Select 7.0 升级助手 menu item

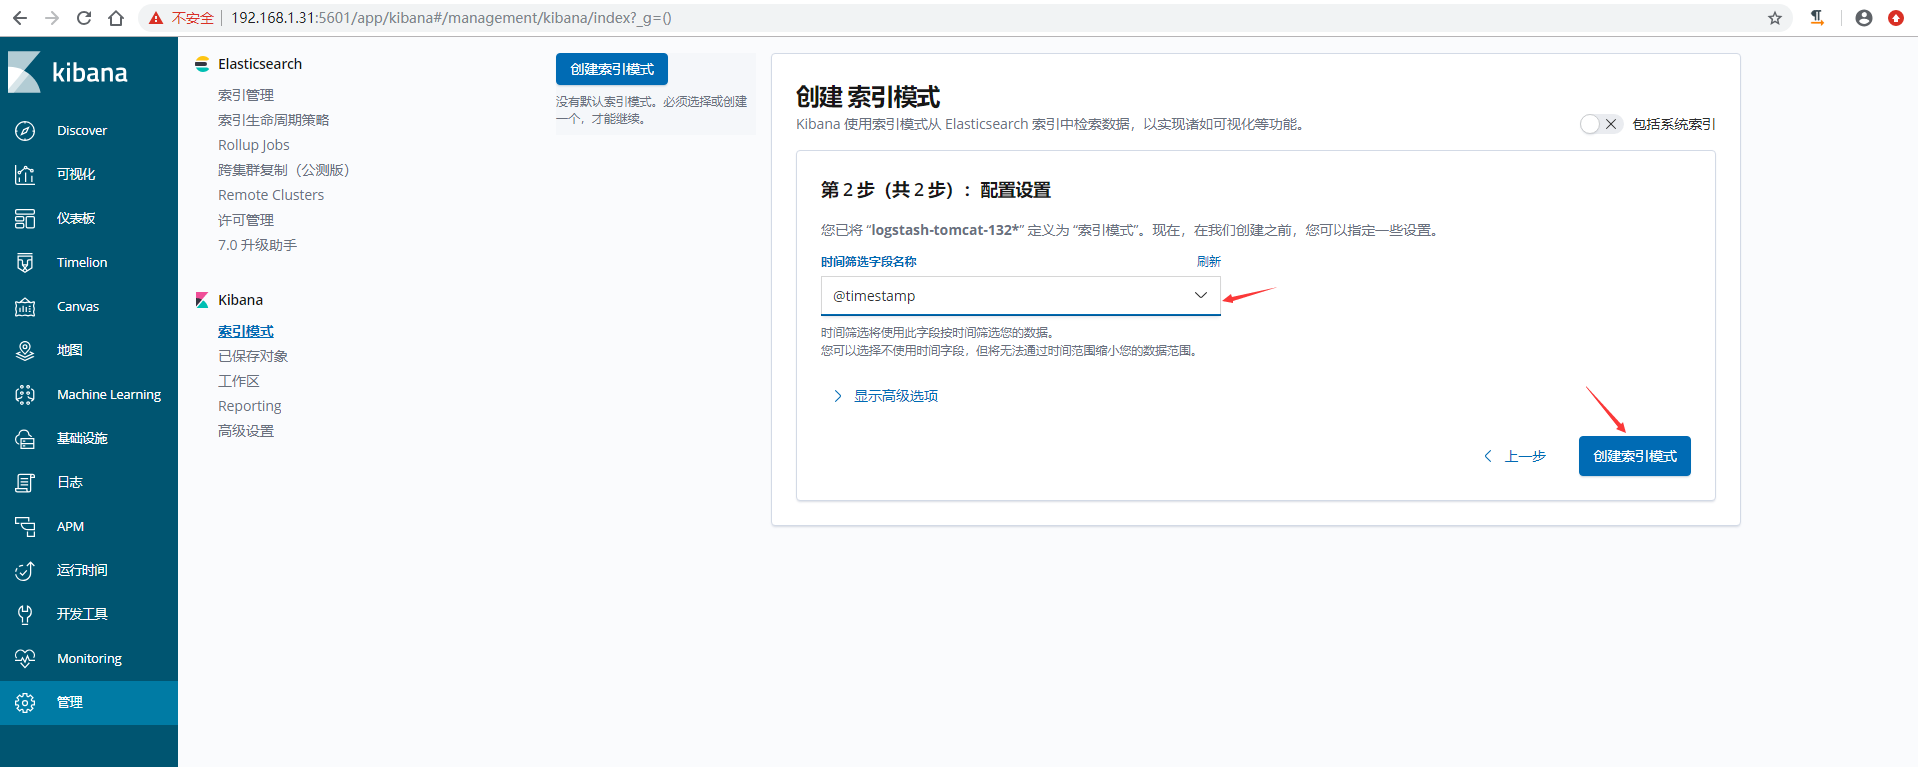tap(257, 245)
